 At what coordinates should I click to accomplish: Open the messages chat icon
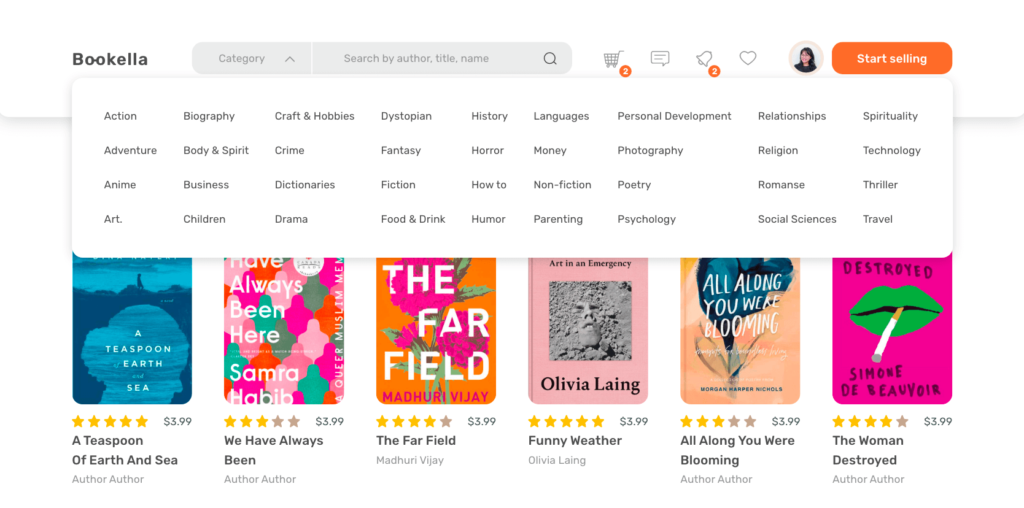point(660,58)
